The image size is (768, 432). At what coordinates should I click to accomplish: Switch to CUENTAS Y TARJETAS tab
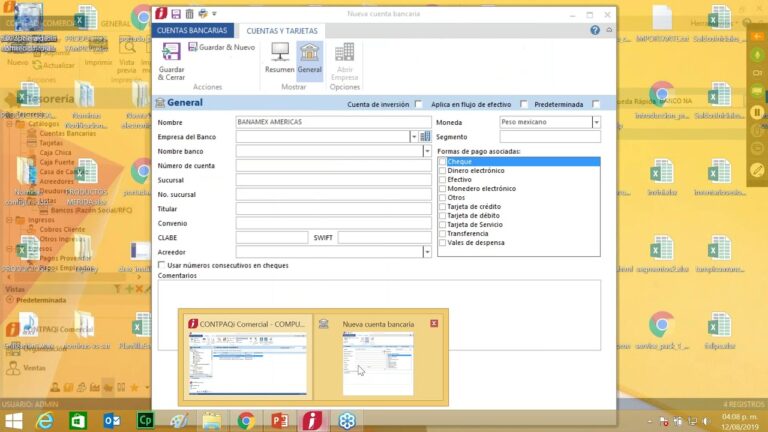click(x=282, y=30)
